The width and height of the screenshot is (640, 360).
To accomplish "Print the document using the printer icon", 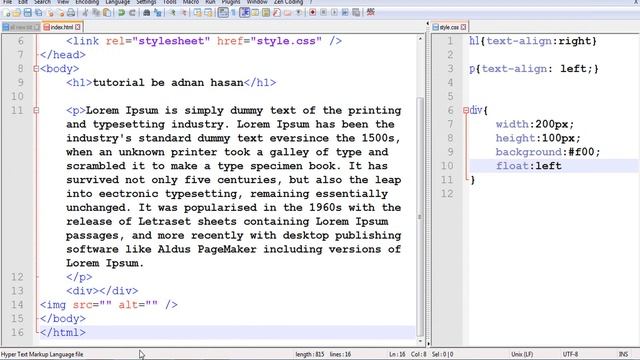I will (x=71, y=13).
